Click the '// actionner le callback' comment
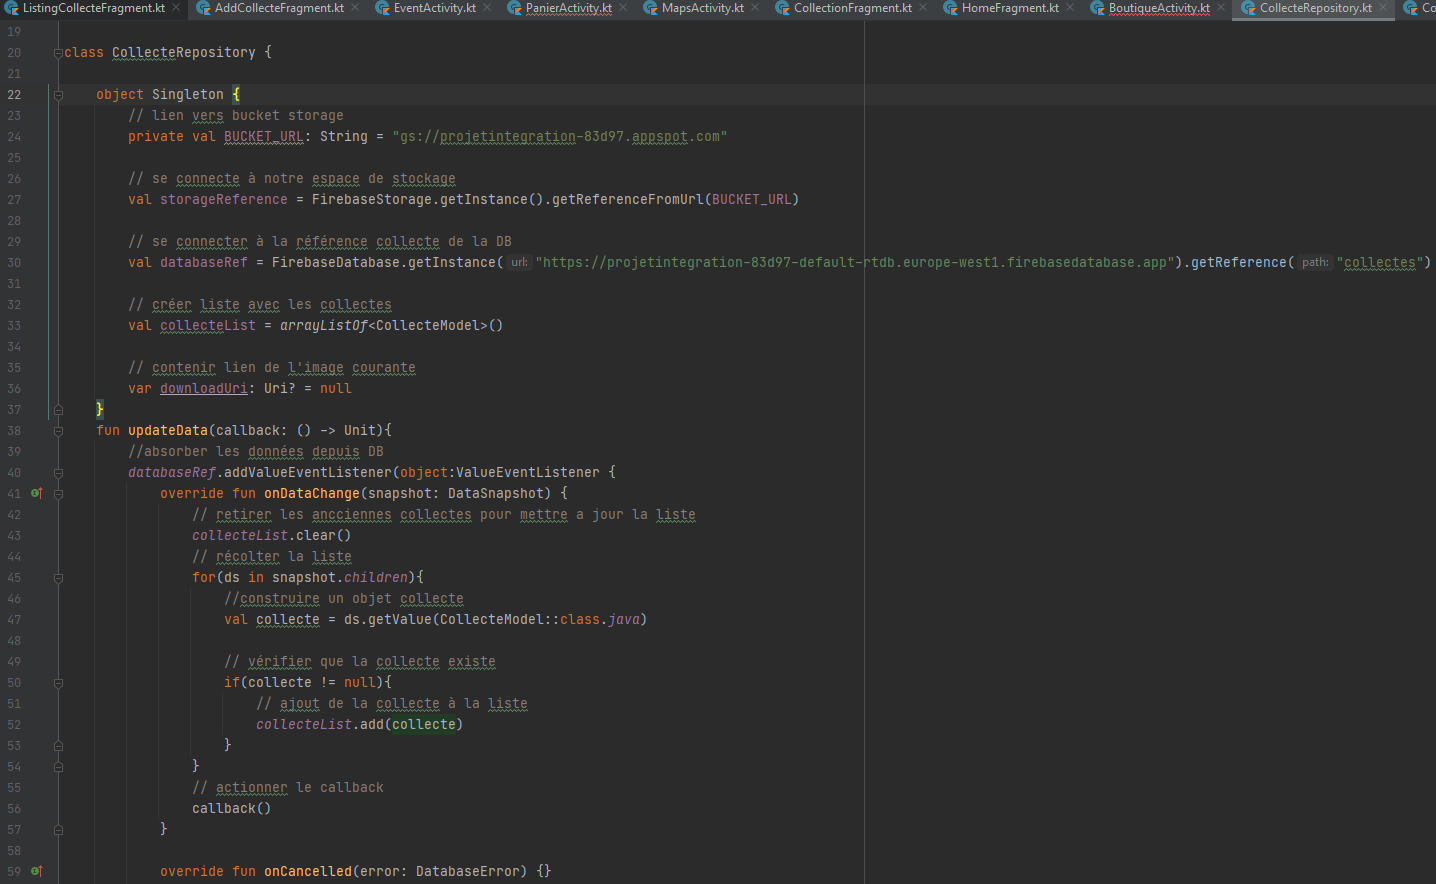Viewport: 1436px width, 884px height. tap(288, 788)
